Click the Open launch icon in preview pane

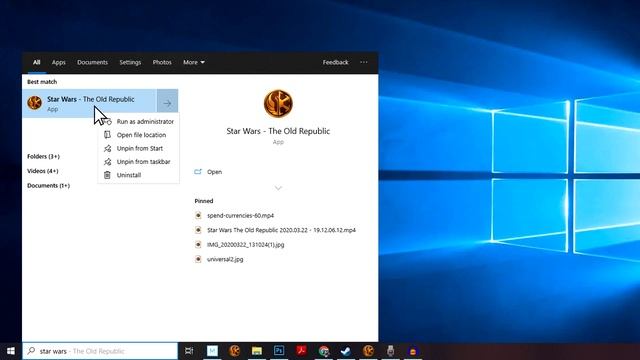point(198,172)
